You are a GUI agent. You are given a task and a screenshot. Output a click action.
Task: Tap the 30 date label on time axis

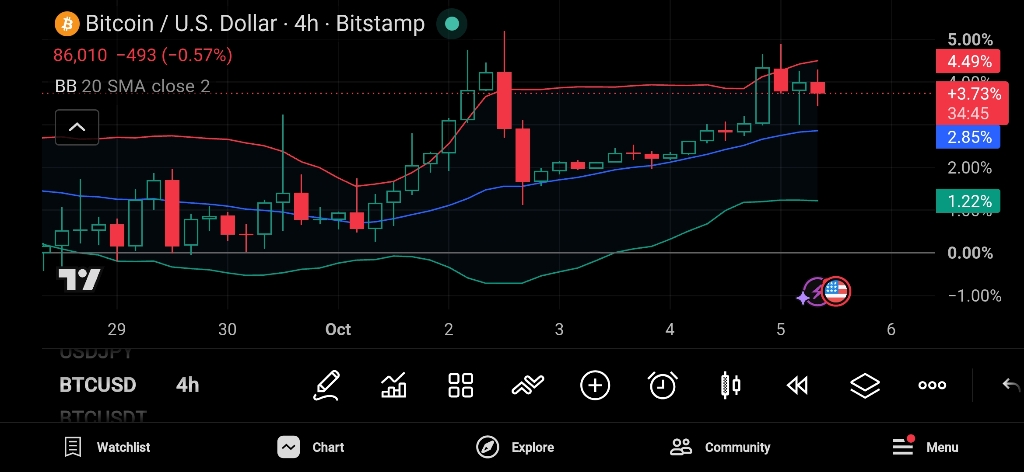coord(227,330)
